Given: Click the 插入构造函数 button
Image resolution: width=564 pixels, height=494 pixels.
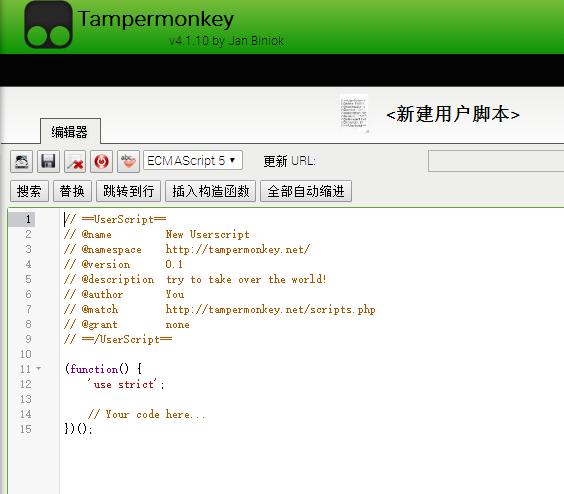Looking at the screenshot, I should click(x=210, y=191).
